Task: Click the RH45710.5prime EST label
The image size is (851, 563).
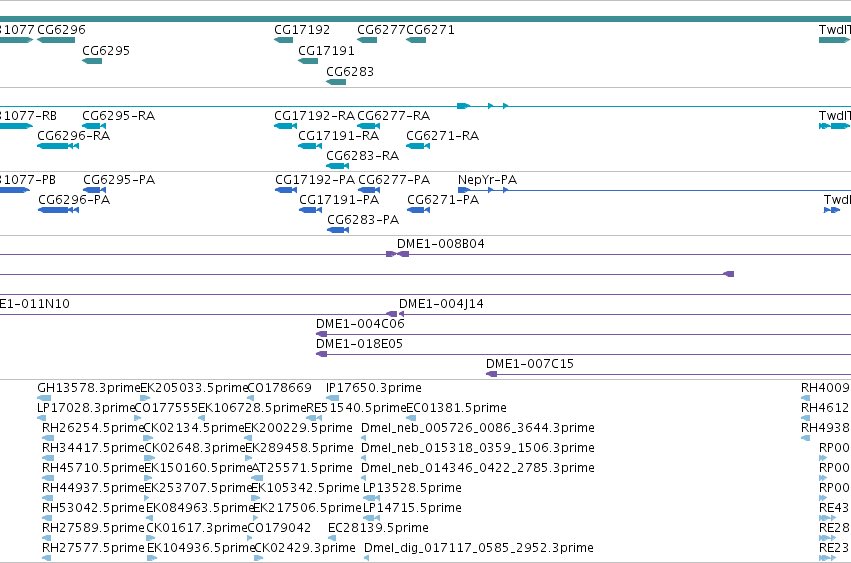Action: point(93,468)
